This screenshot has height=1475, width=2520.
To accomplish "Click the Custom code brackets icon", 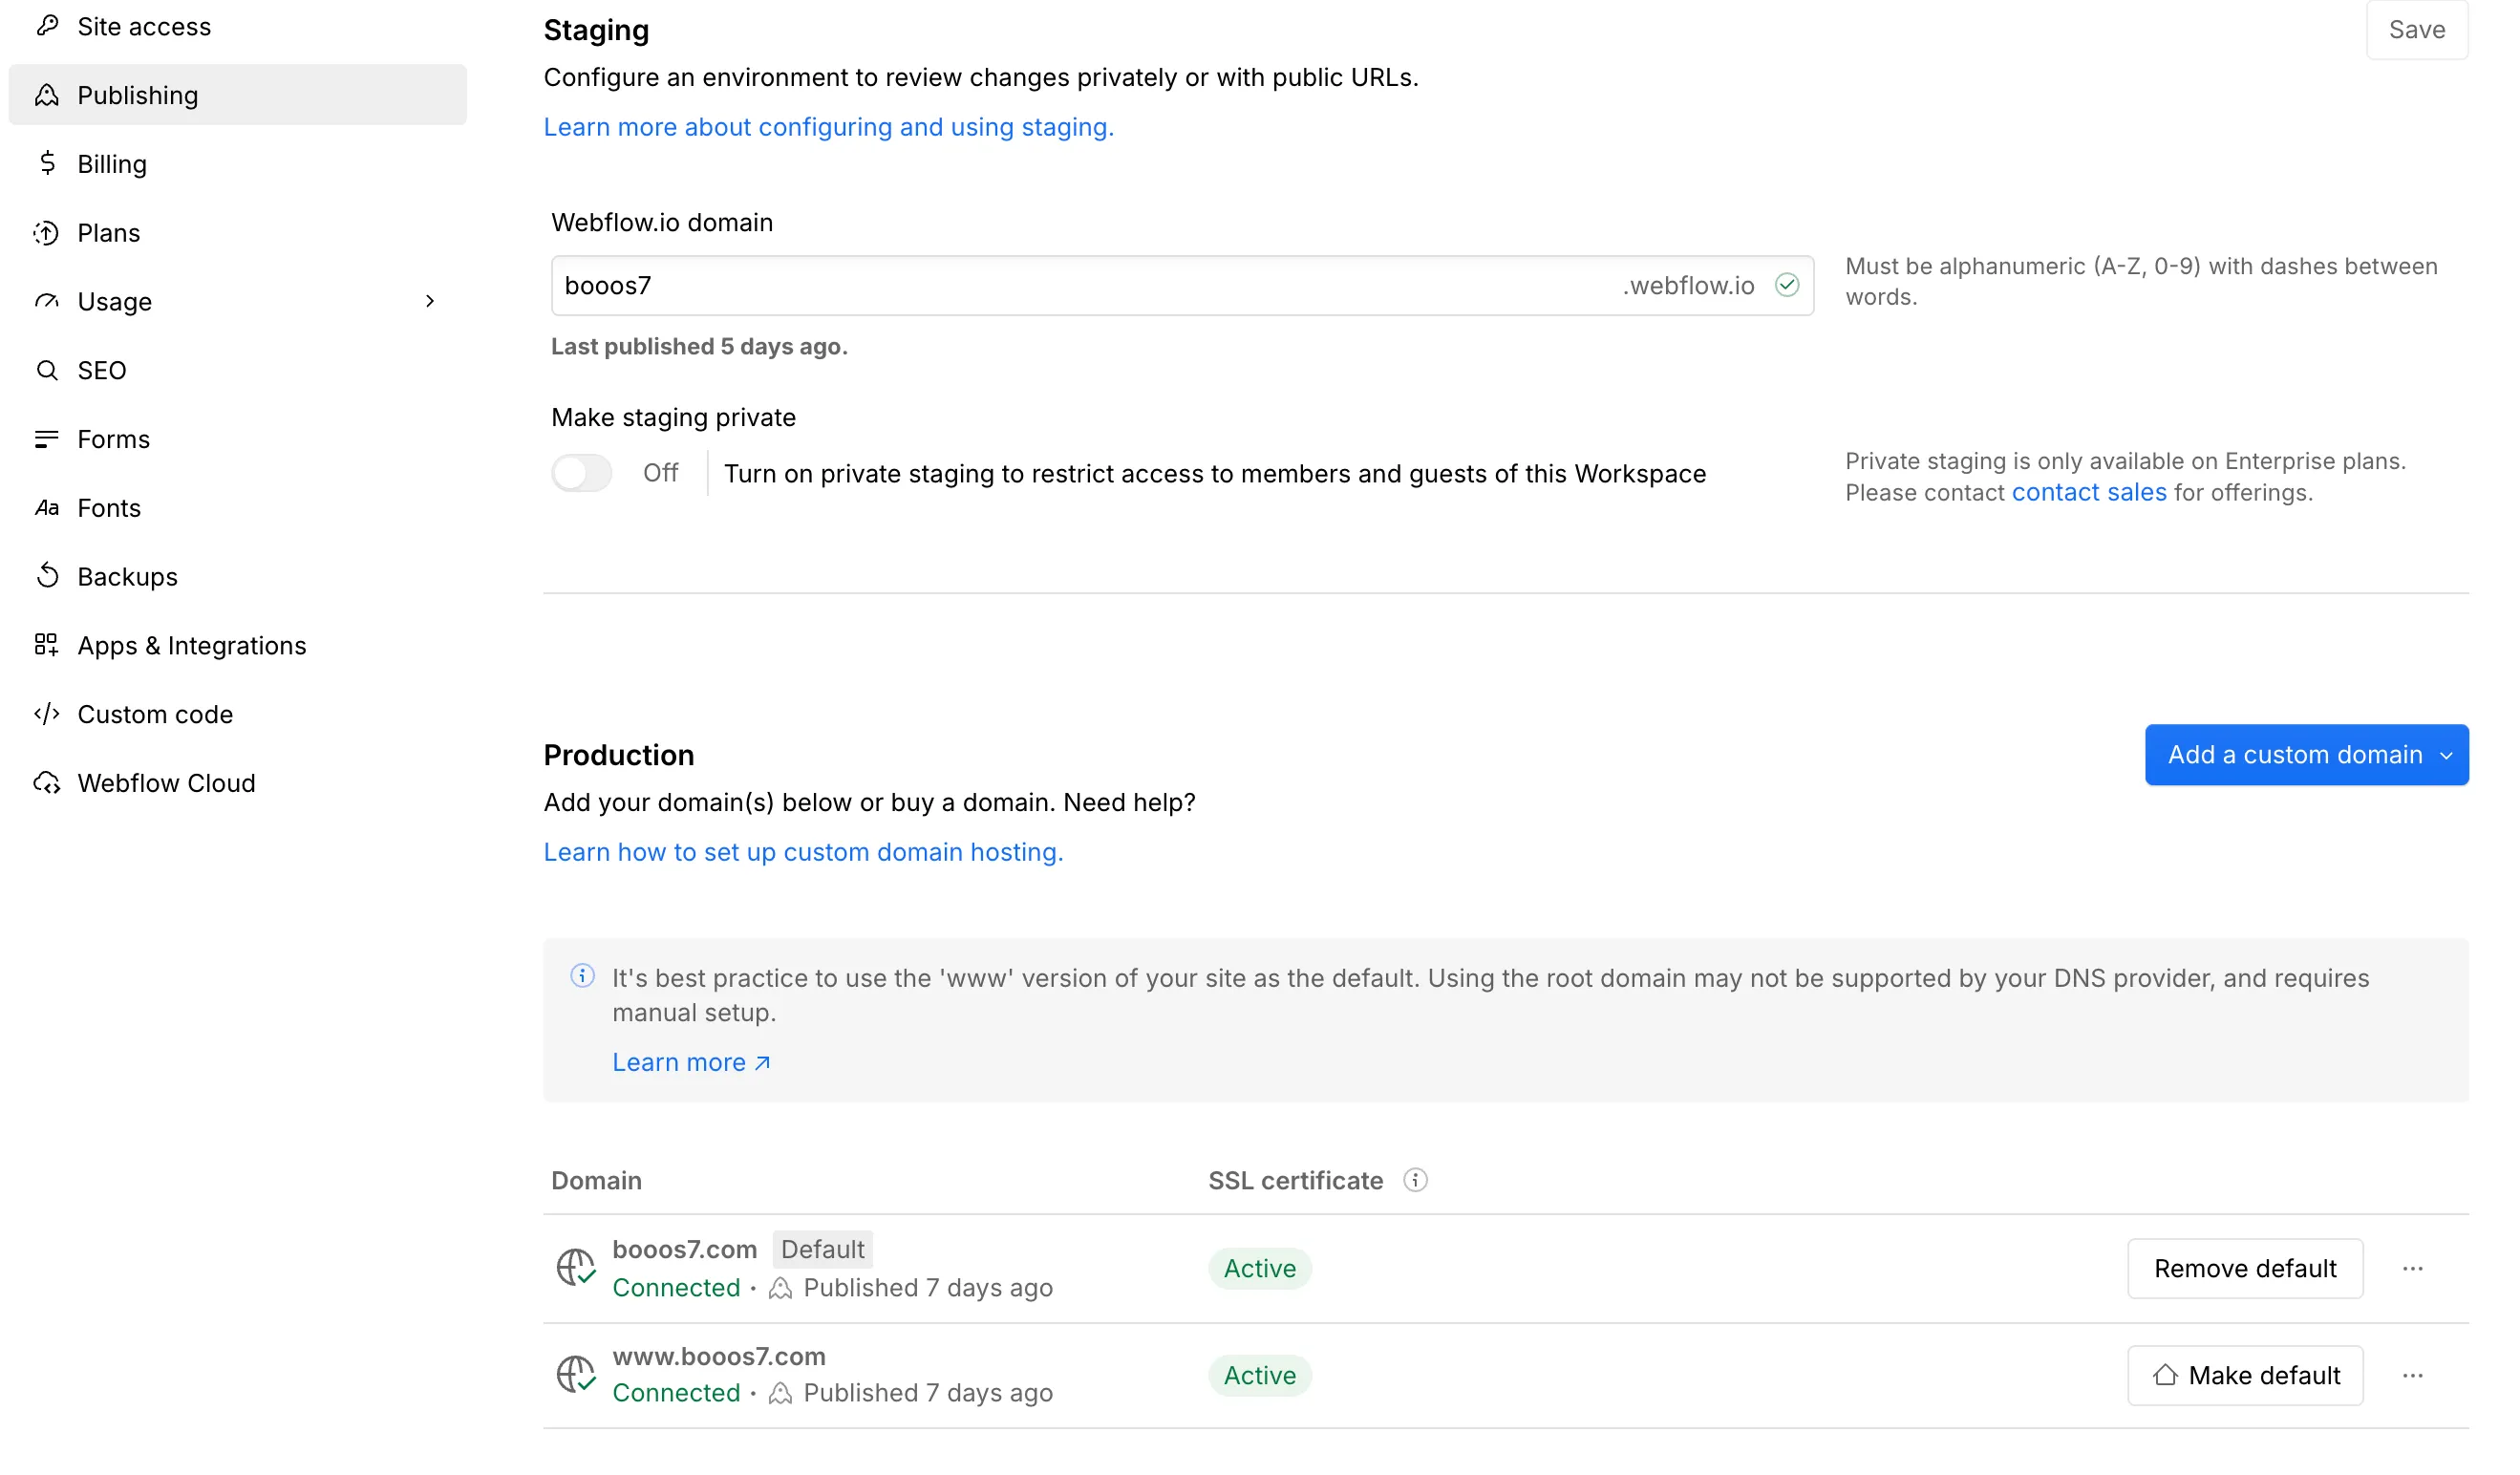I will (x=47, y=715).
